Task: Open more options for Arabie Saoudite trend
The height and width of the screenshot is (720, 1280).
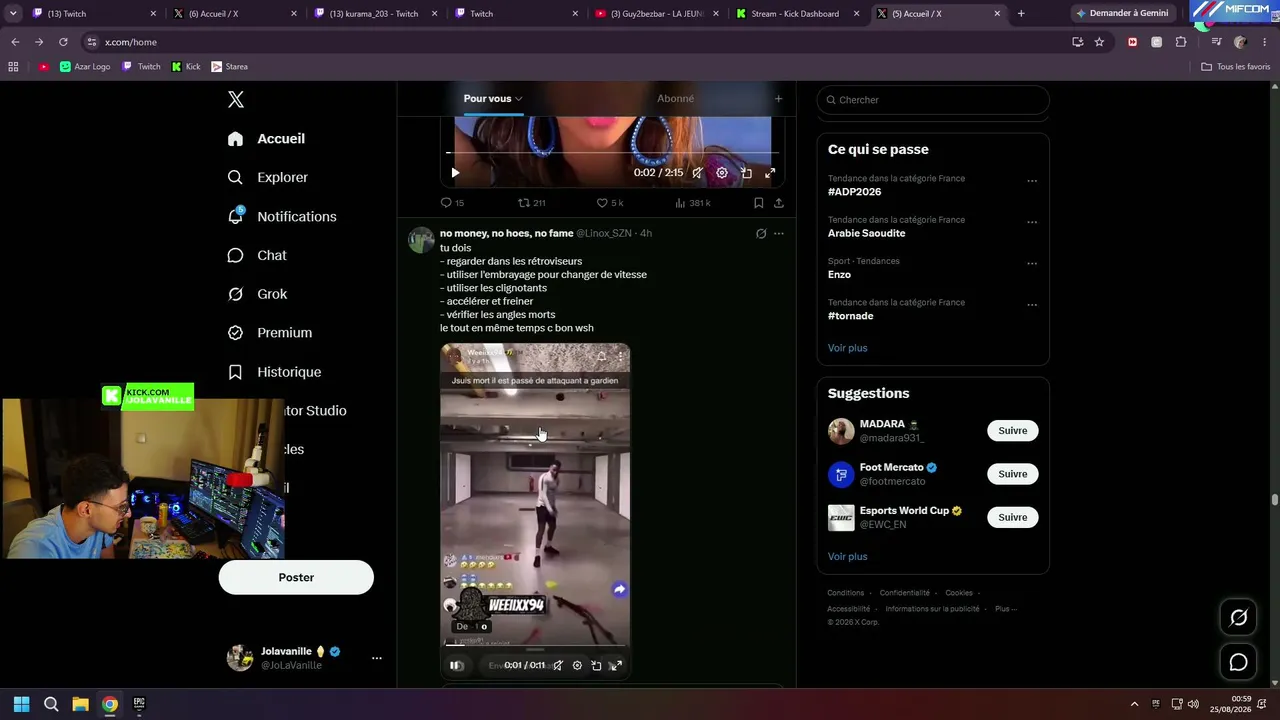Action: tap(1032, 222)
